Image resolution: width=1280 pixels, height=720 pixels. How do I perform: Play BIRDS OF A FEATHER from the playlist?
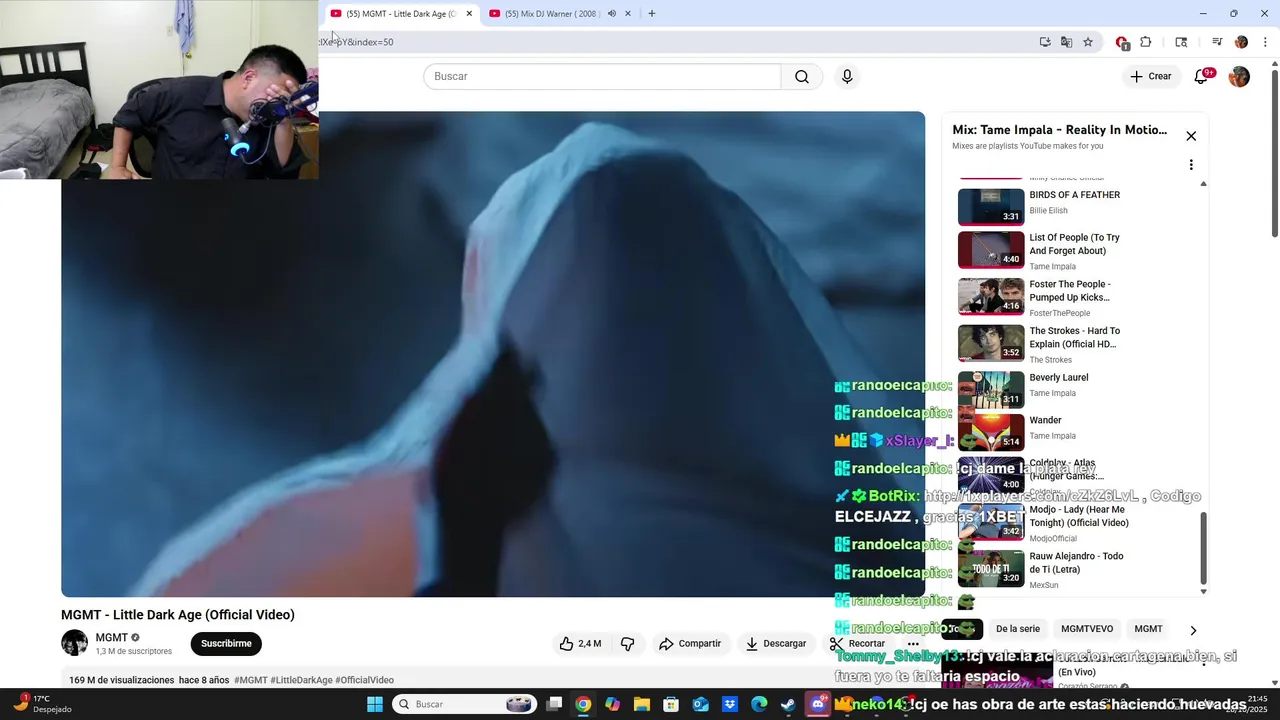point(1075,207)
